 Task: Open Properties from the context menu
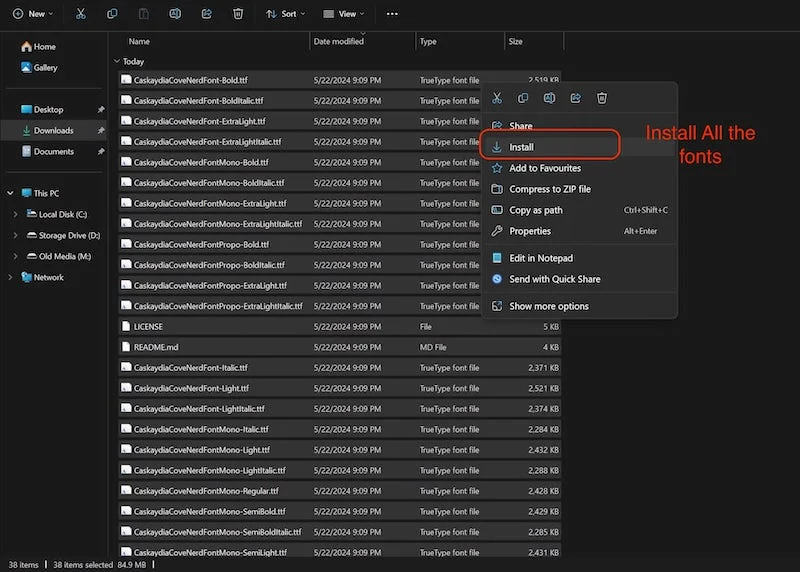coord(580,231)
